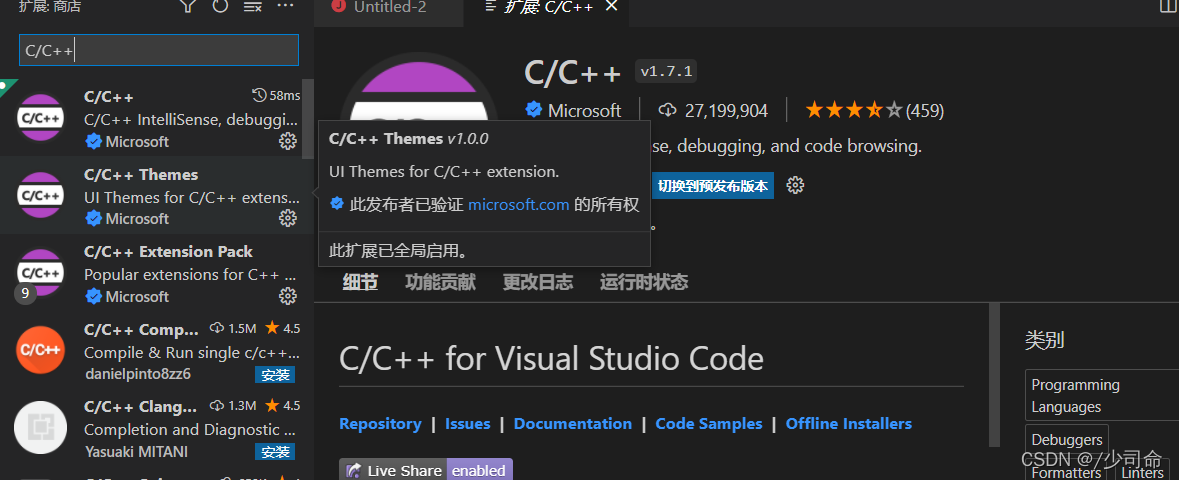
Task: Refresh the extensions list
Action: pyautogui.click(x=220, y=7)
